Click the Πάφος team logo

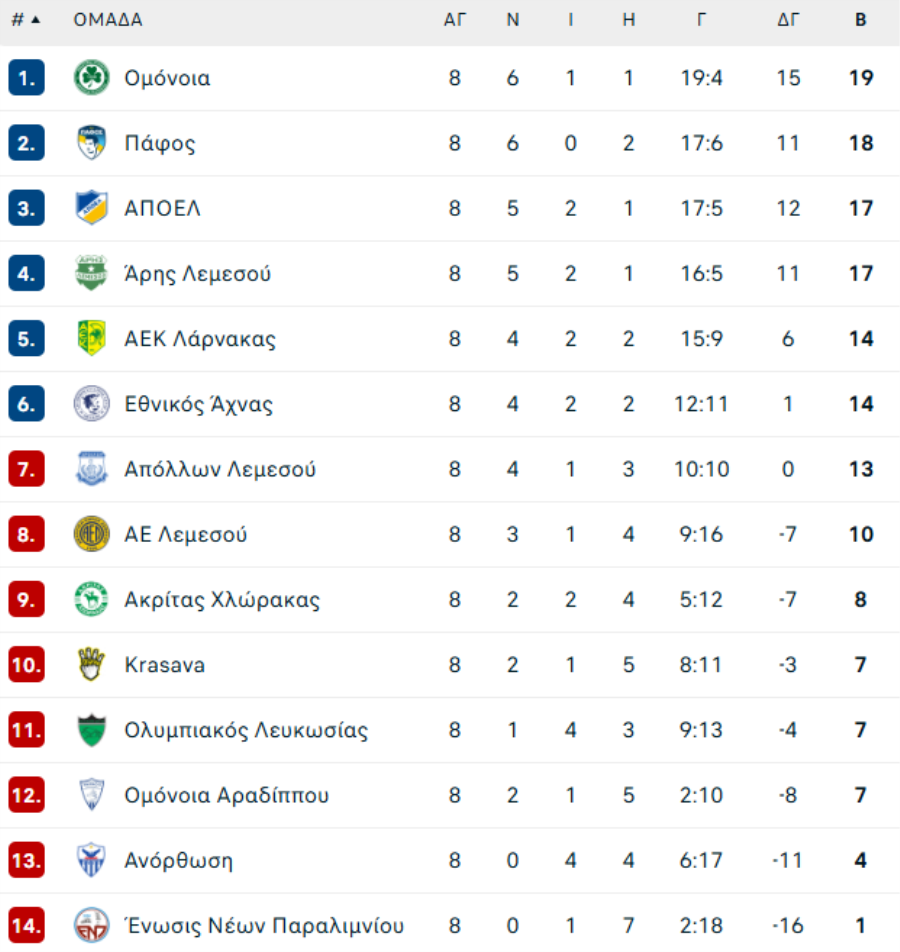tap(92, 143)
